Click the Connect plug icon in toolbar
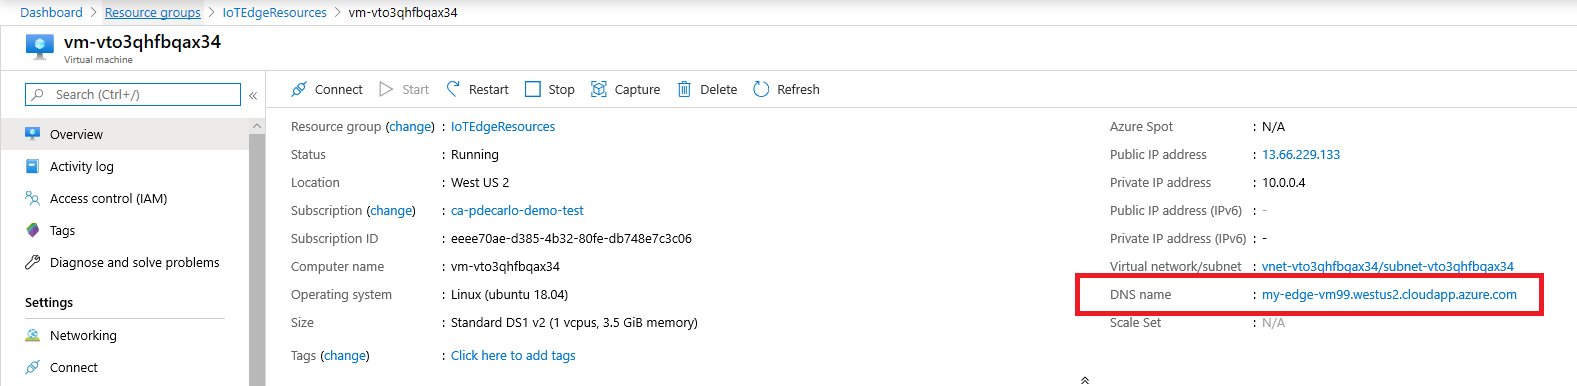 click(x=299, y=89)
